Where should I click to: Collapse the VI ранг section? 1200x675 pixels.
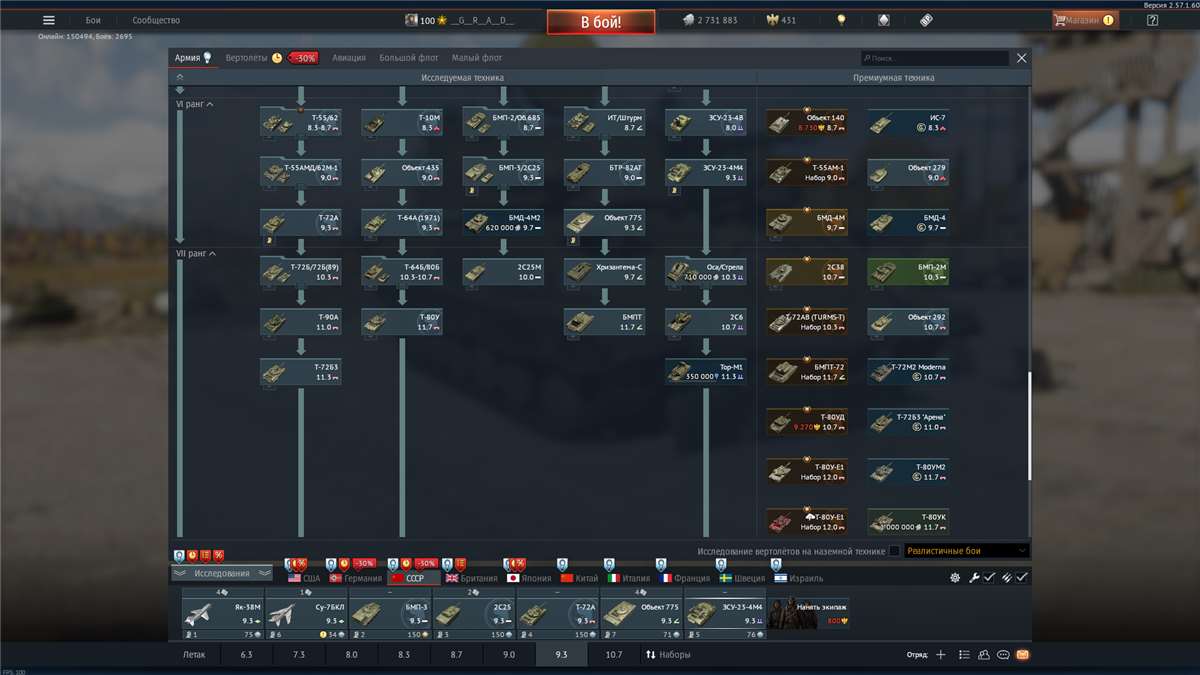click(x=196, y=104)
